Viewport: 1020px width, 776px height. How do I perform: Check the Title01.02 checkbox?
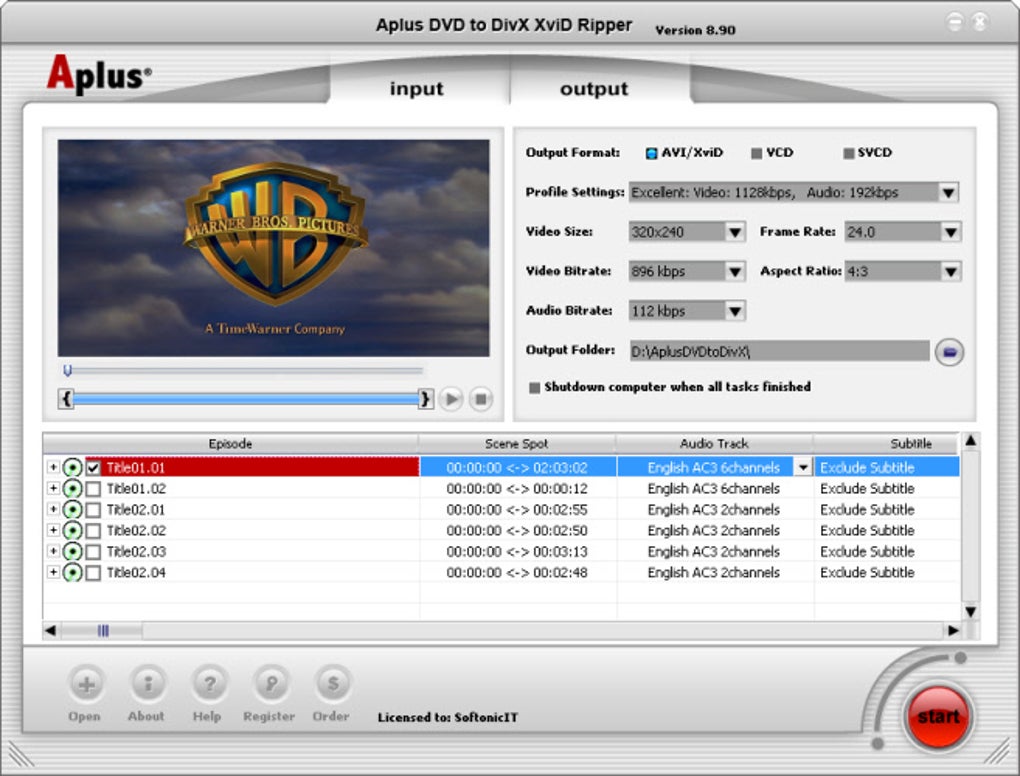click(x=93, y=488)
